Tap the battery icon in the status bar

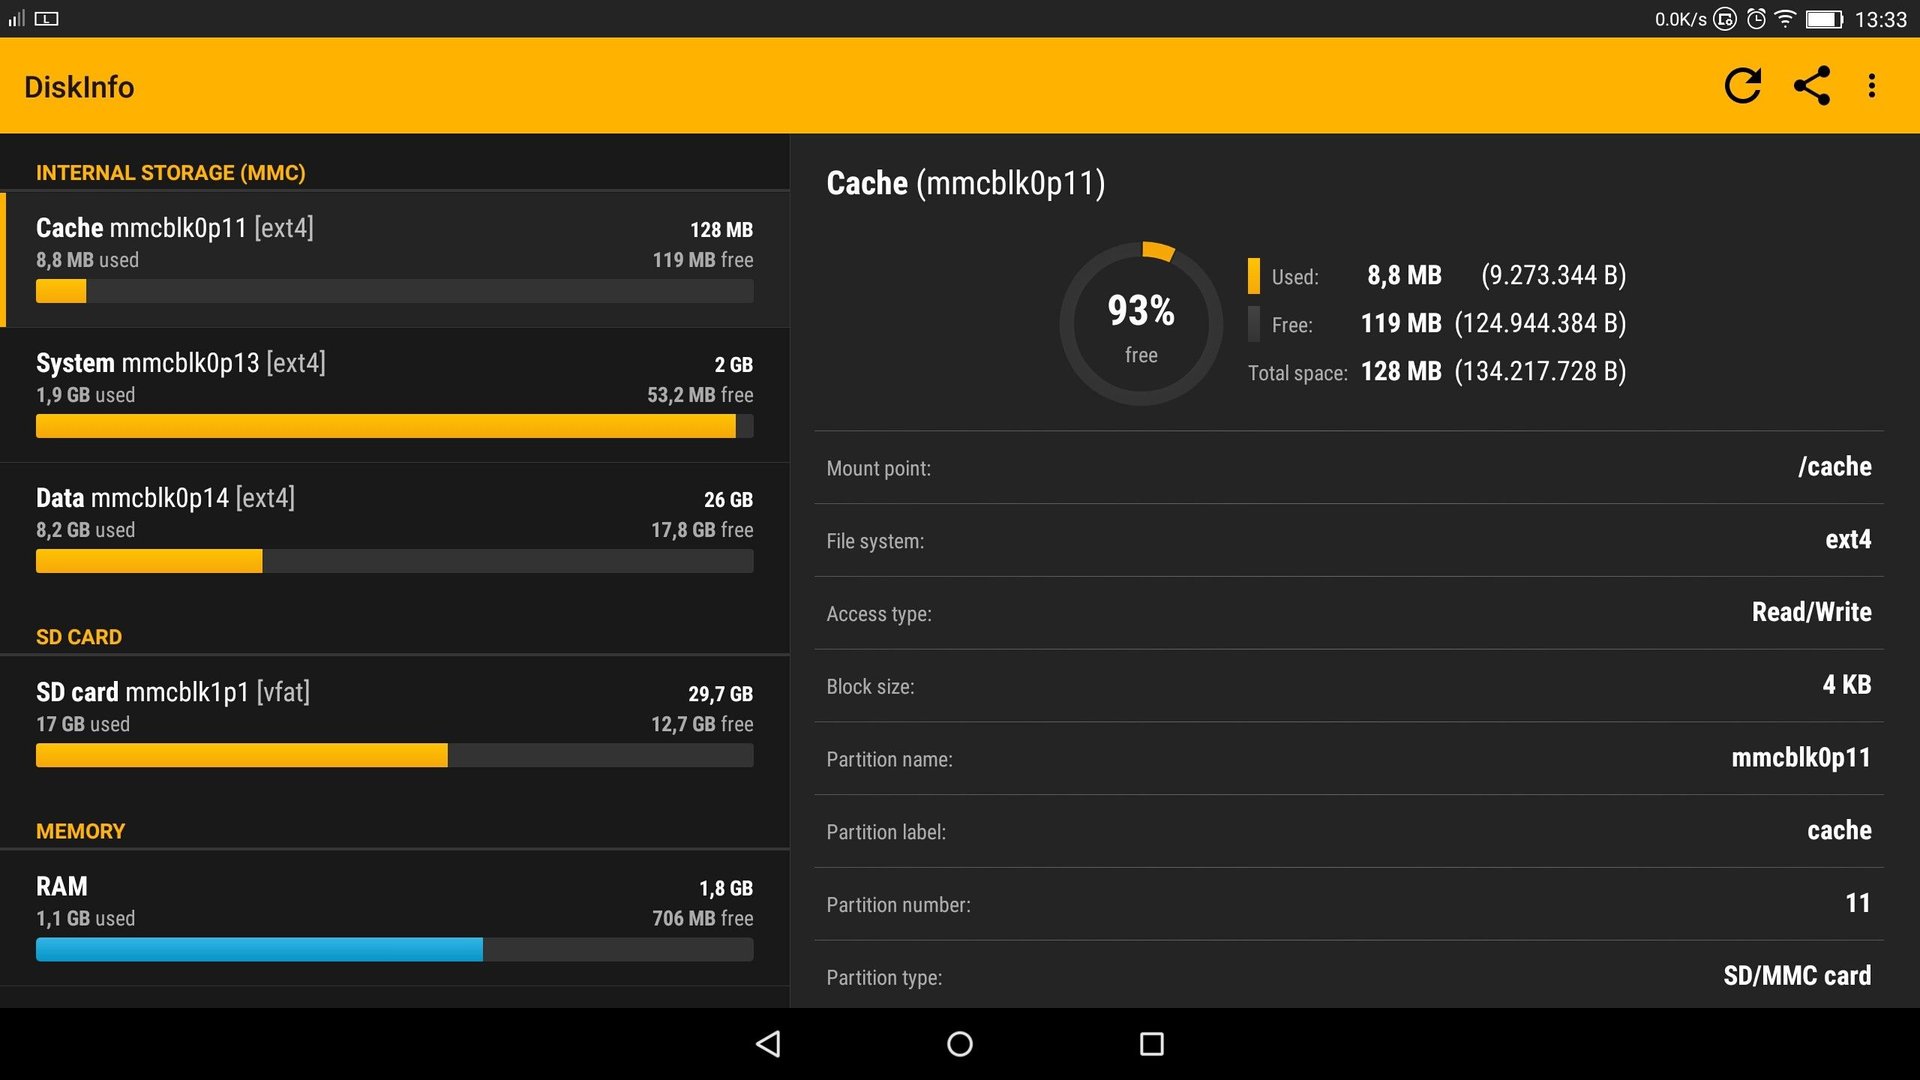pyautogui.click(x=1824, y=19)
